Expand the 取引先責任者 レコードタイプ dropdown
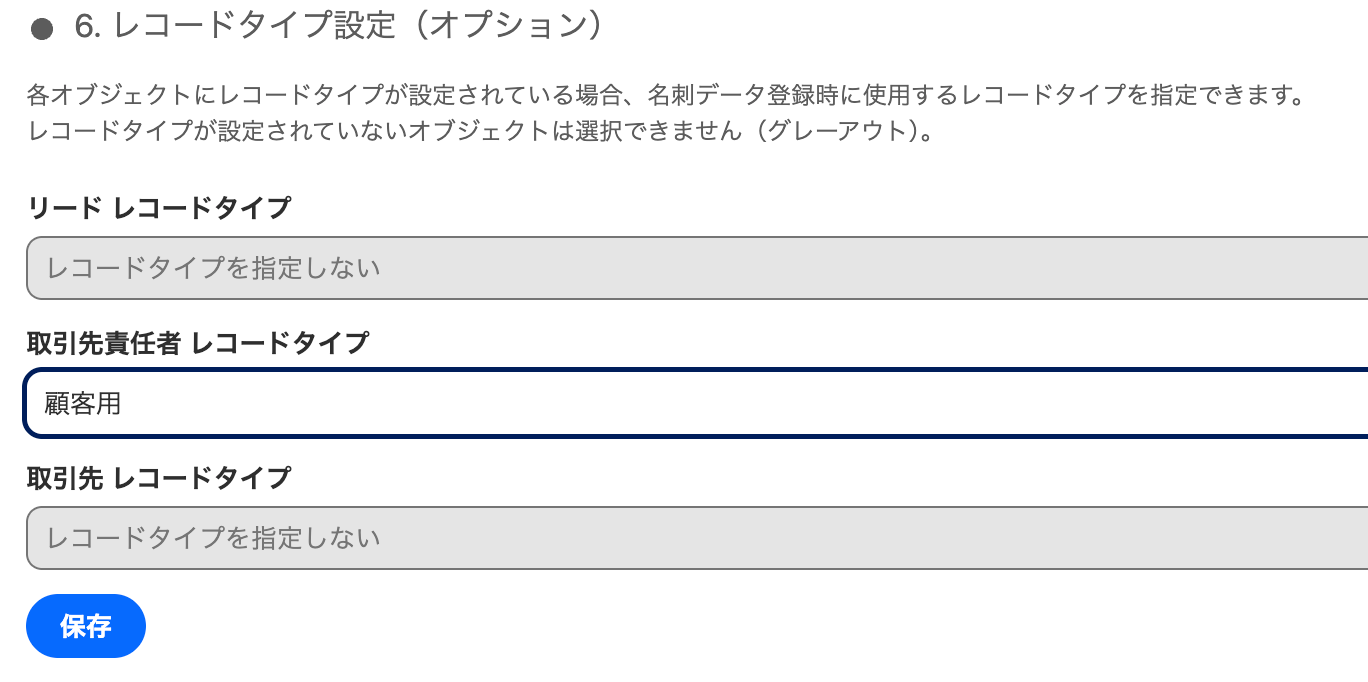 [x=696, y=403]
